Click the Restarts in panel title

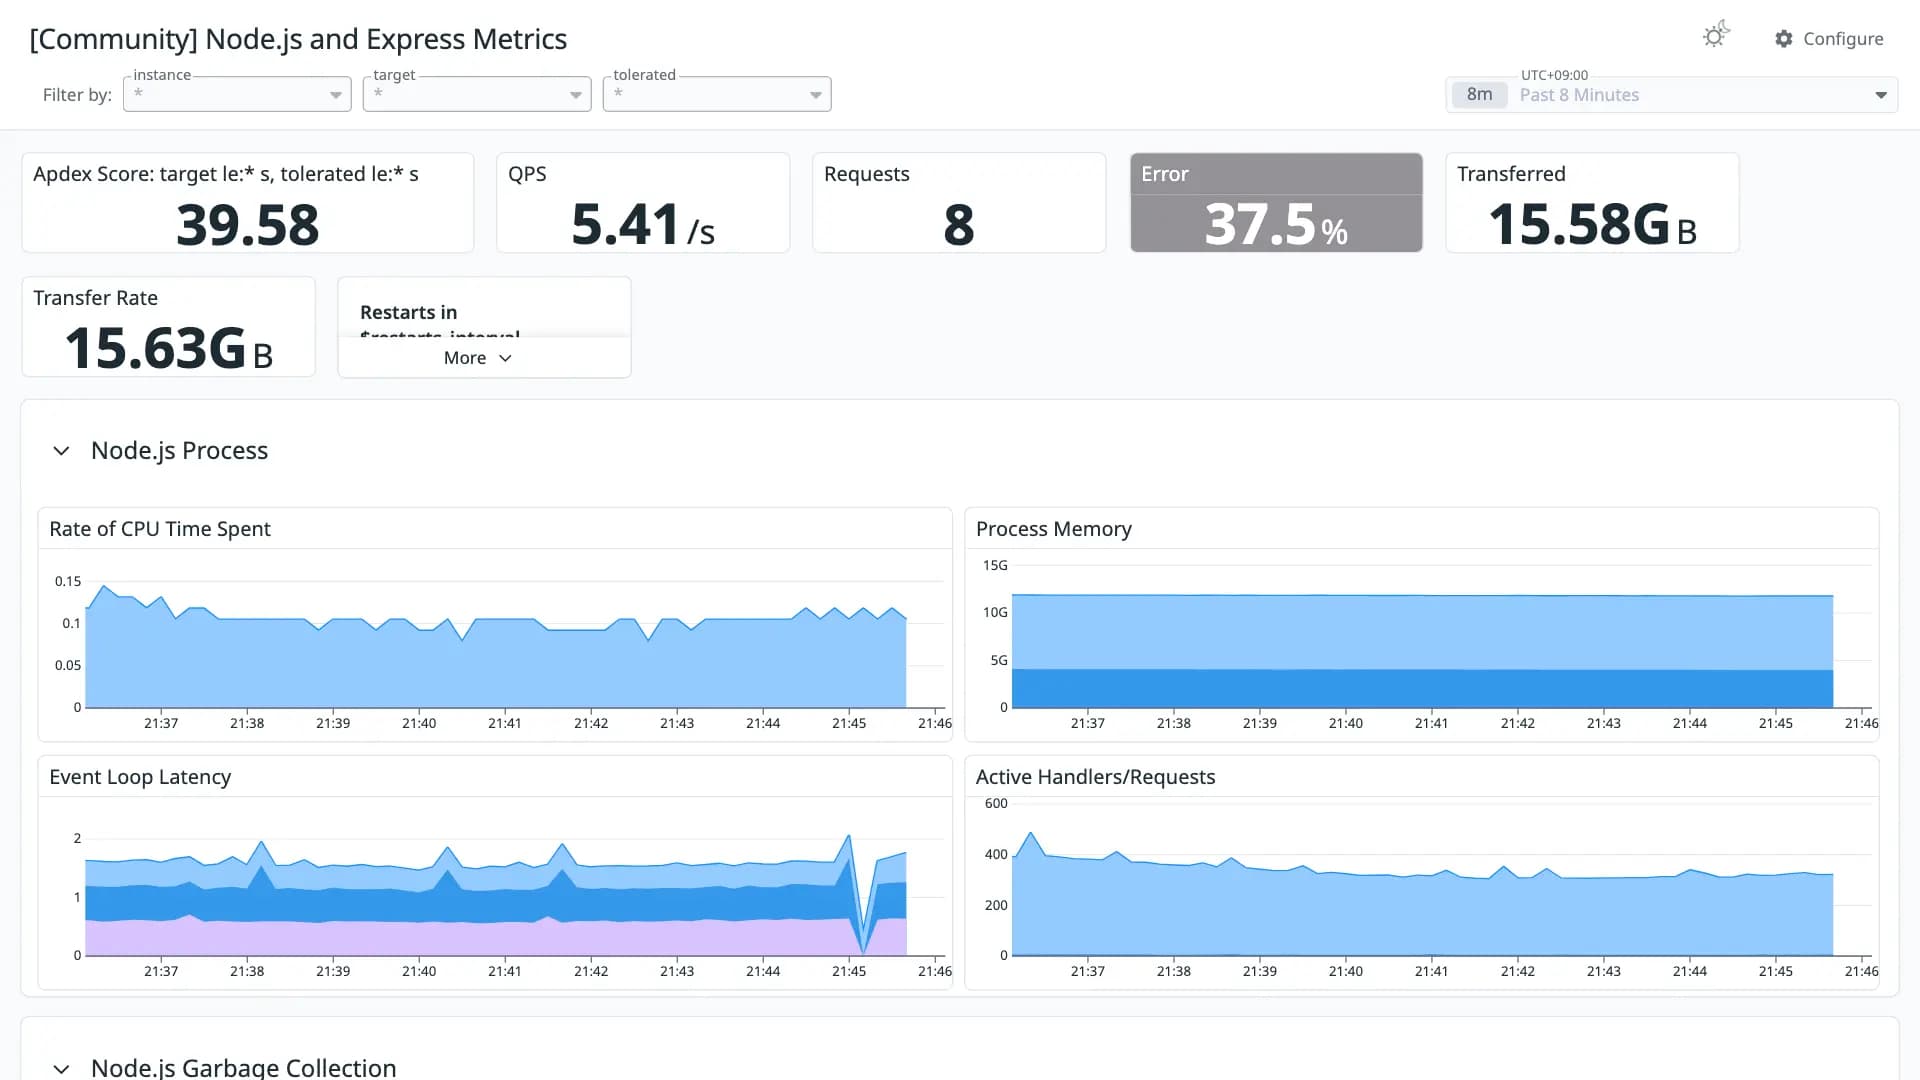[x=408, y=313]
